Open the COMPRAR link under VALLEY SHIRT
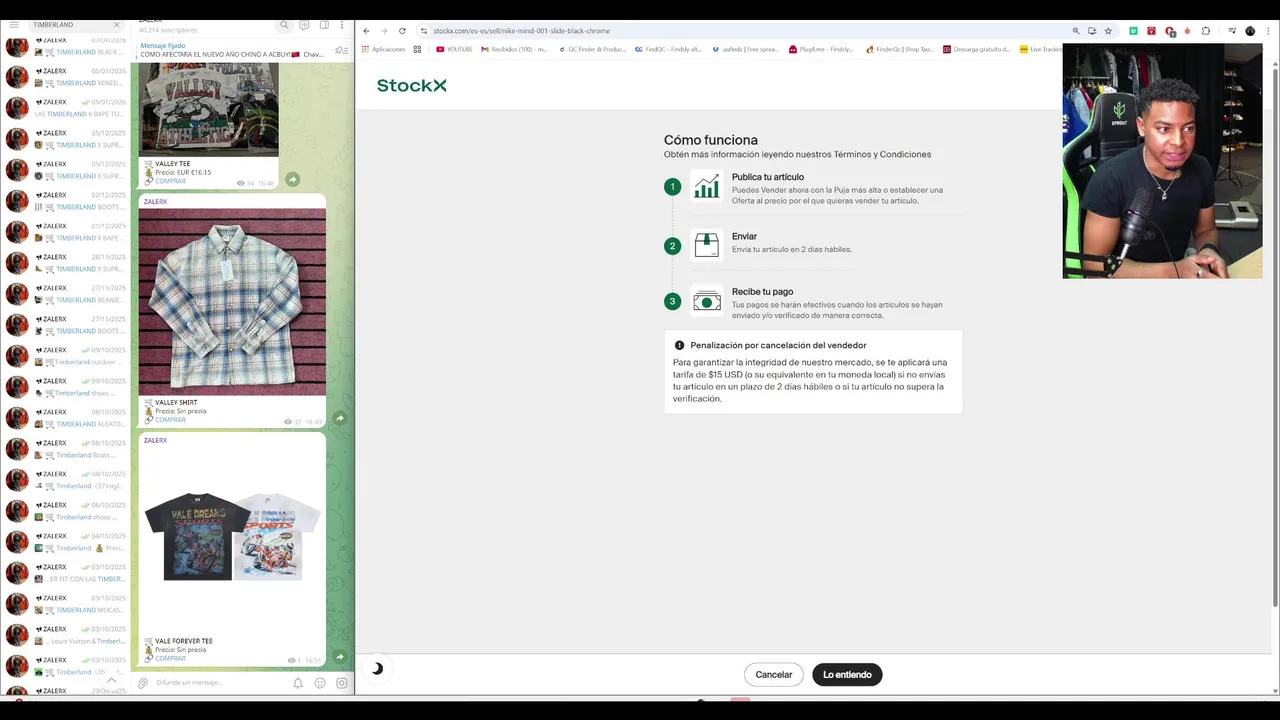1280x720 pixels. [x=170, y=420]
